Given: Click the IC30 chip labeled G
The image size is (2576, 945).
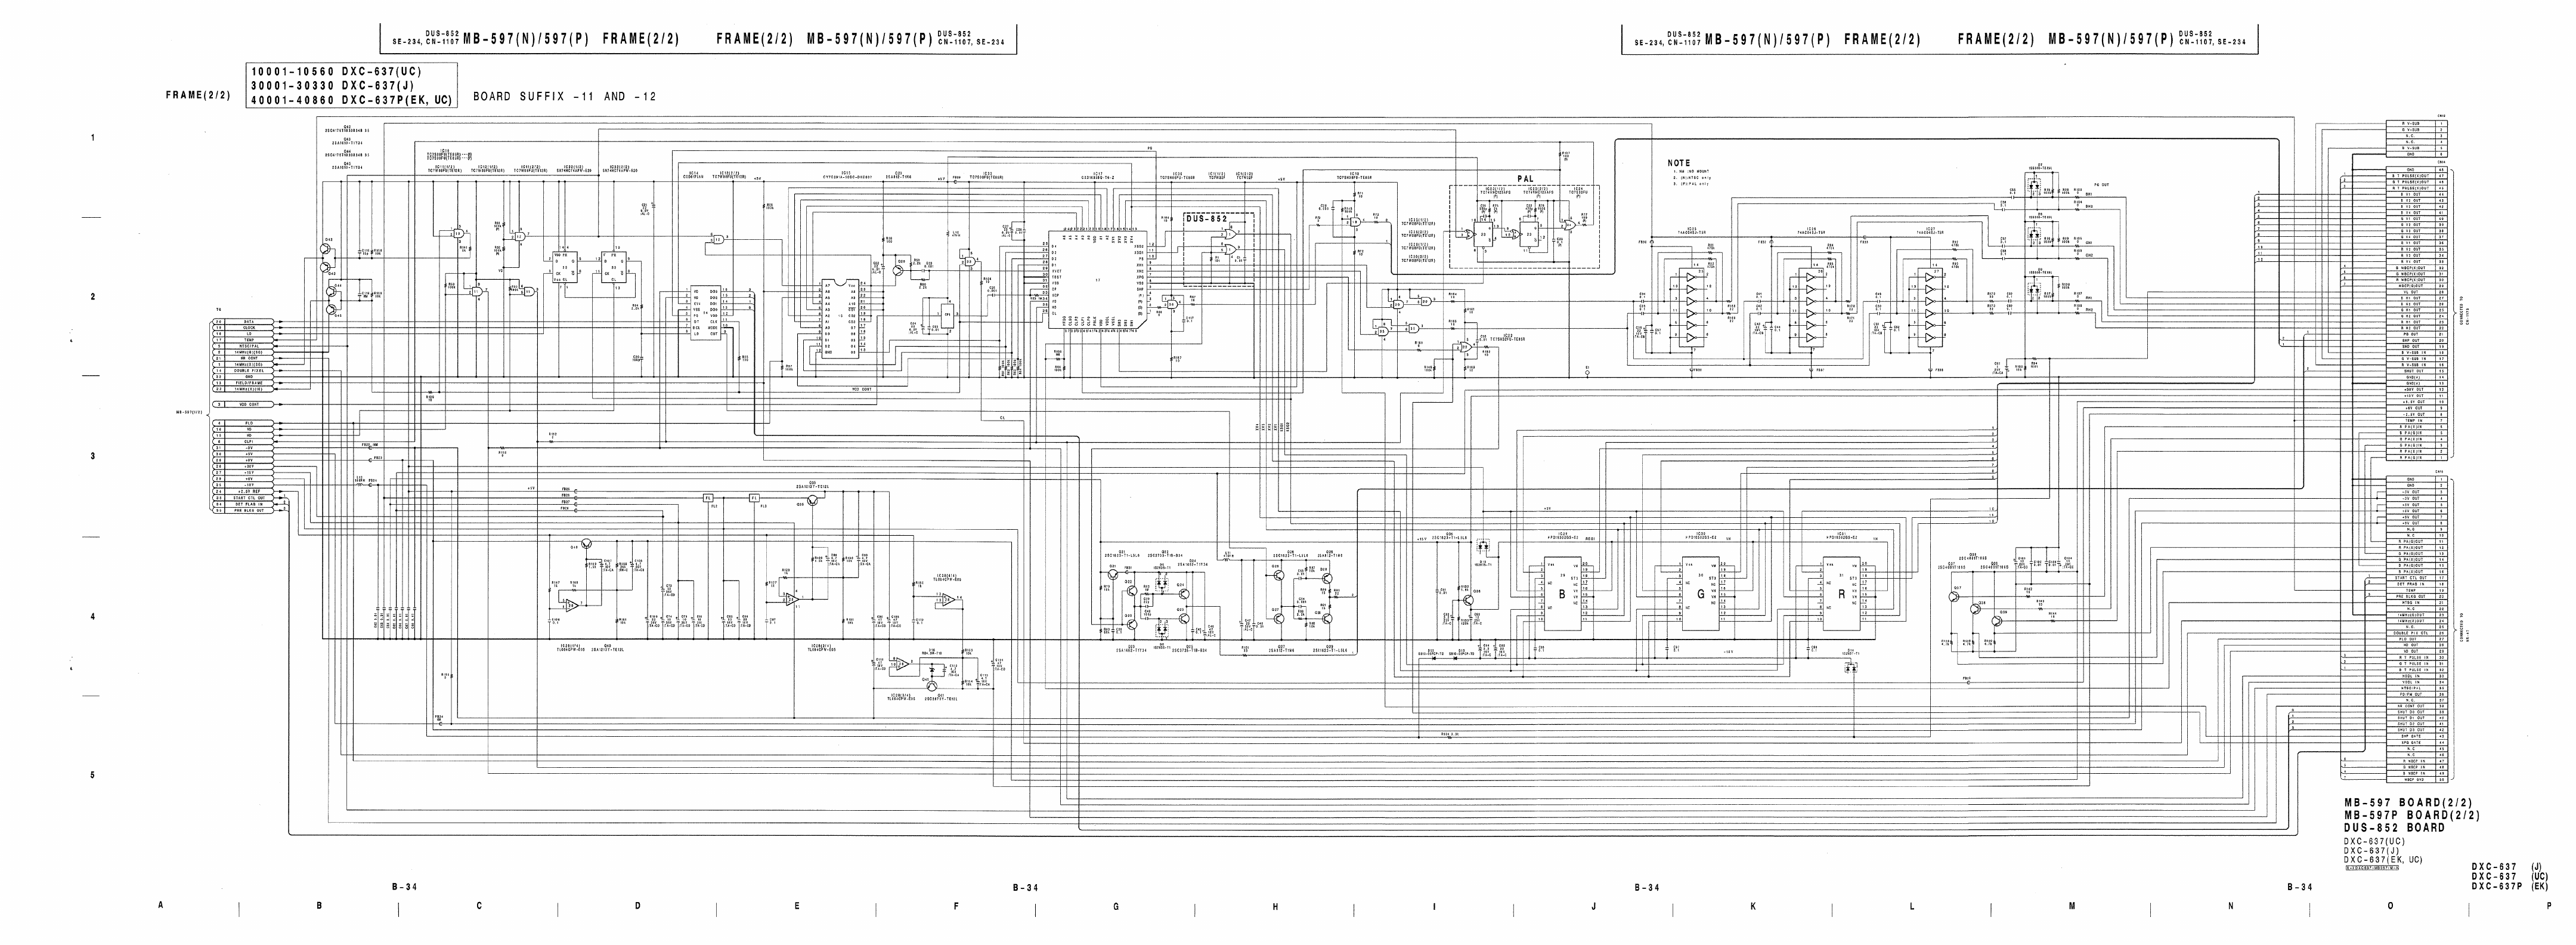Looking at the screenshot, I should click(1700, 594).
